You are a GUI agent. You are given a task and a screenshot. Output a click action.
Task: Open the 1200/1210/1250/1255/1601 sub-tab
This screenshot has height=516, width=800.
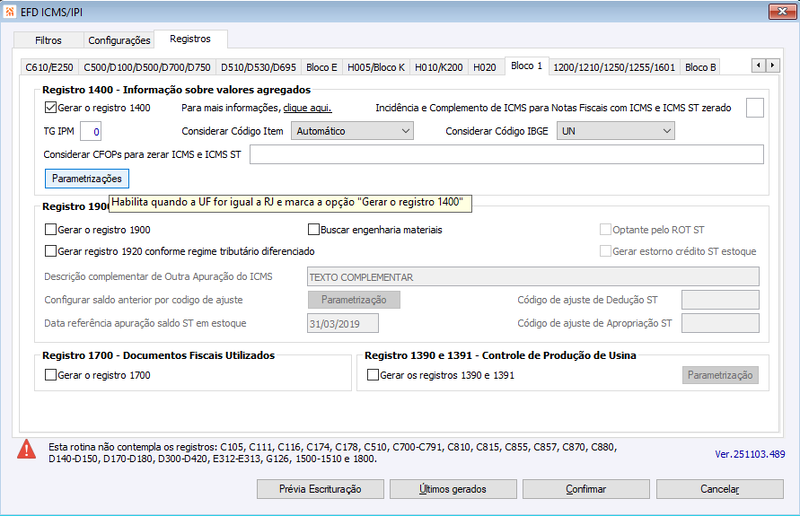point(614,67)
